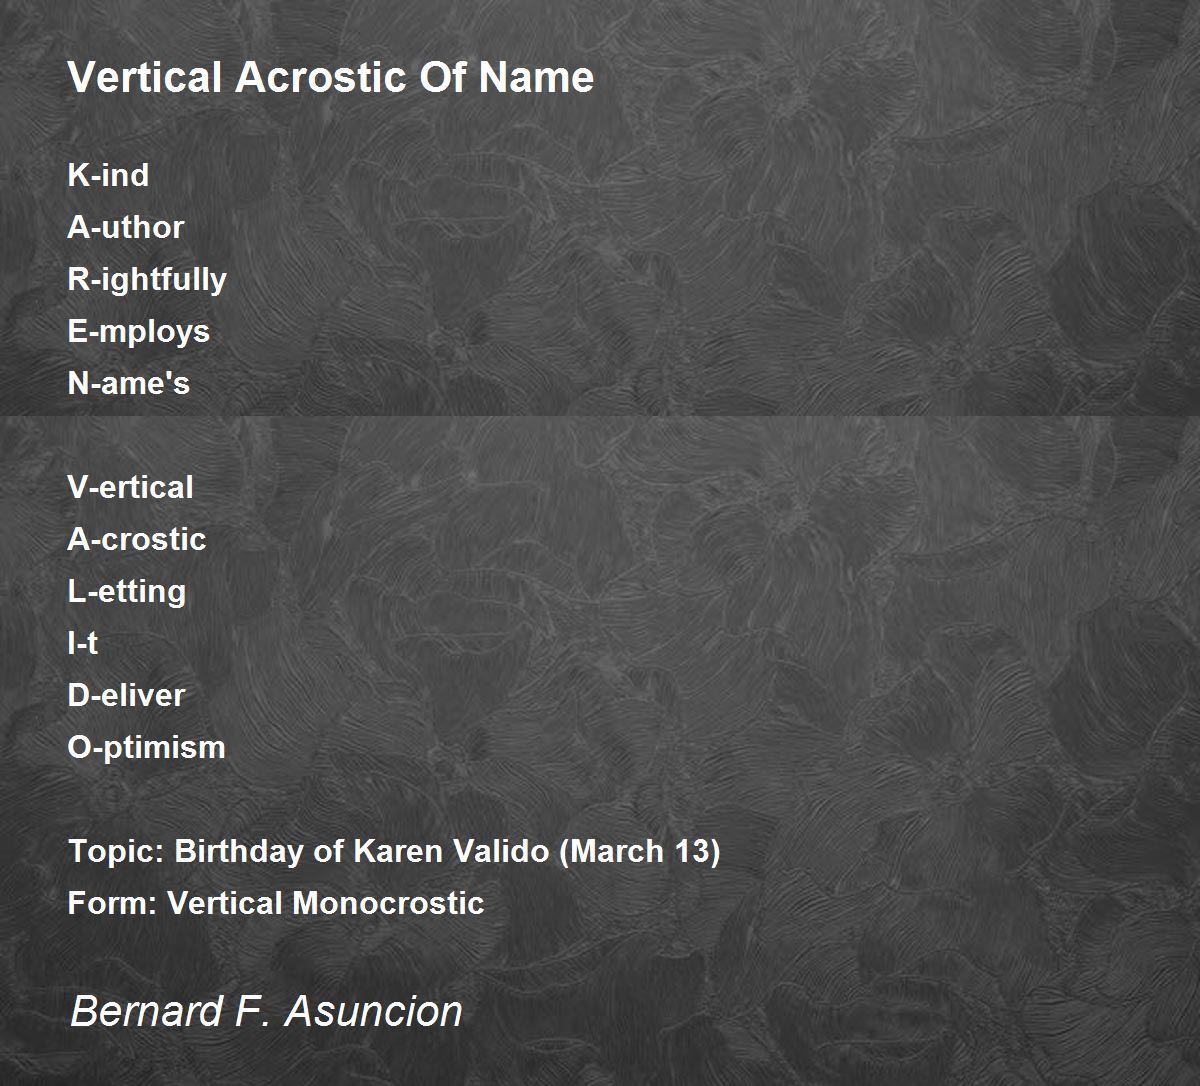Click the title Vertical Acrostic Of Name
The width and height of the screenshot is (1200, 1086).
point(331,77)
